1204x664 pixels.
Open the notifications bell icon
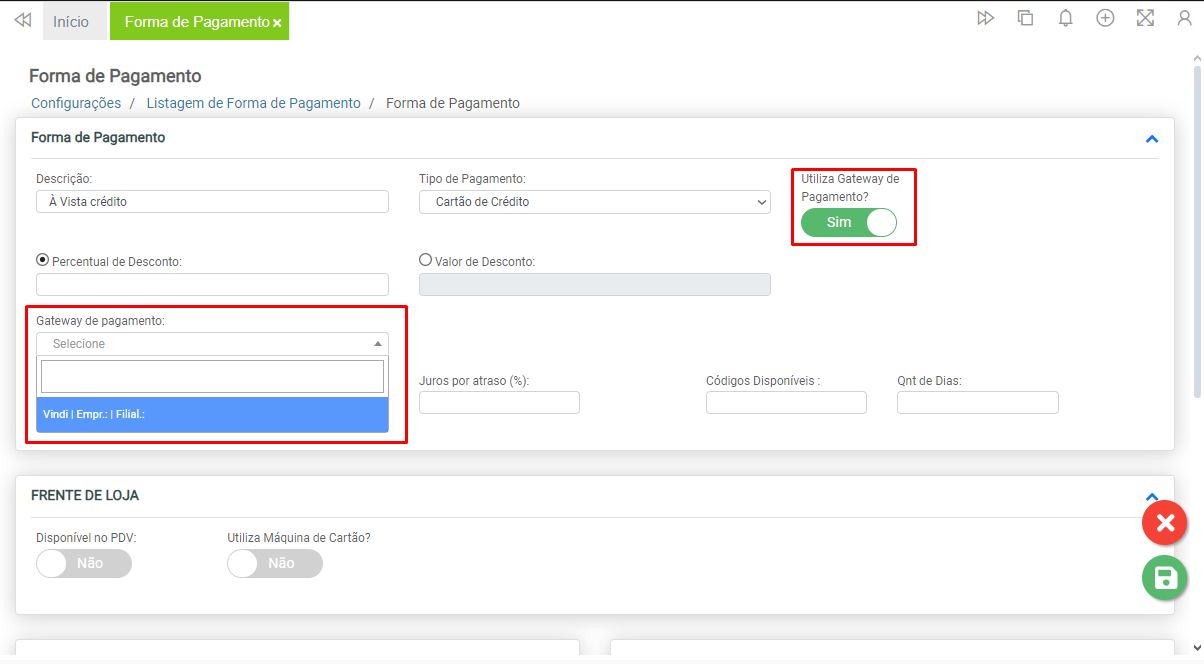coord(1065,18)
